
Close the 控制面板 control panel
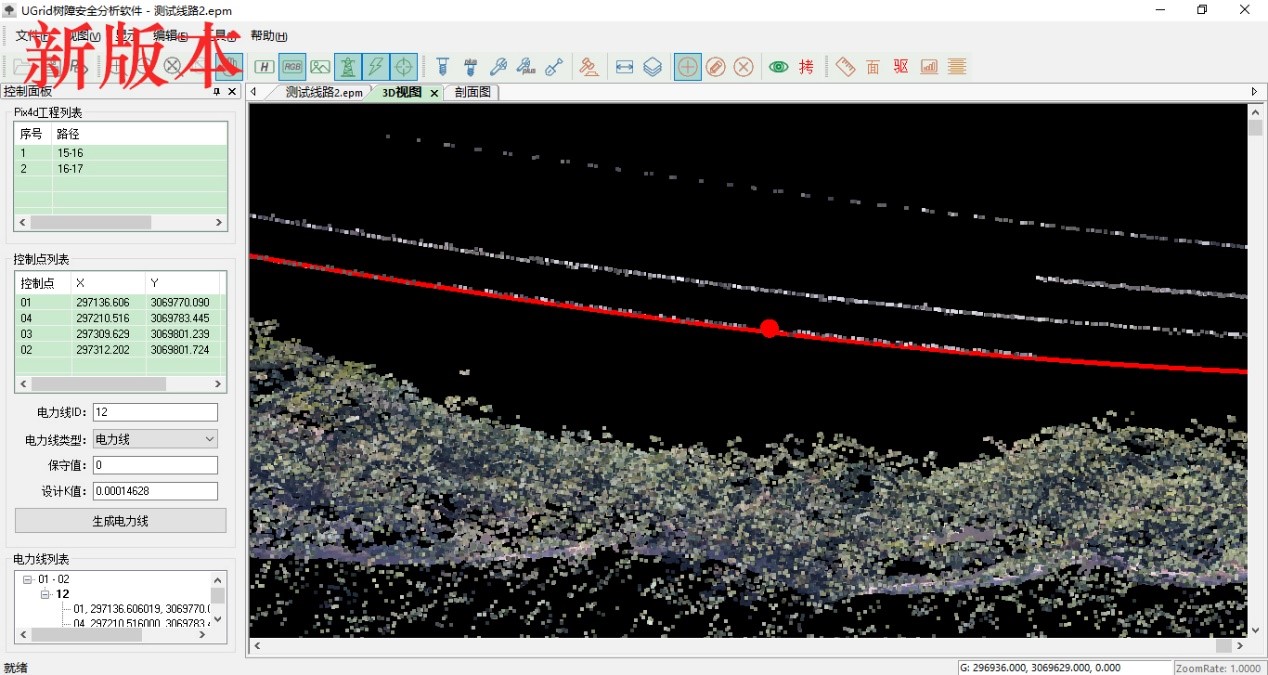(232, 92)
